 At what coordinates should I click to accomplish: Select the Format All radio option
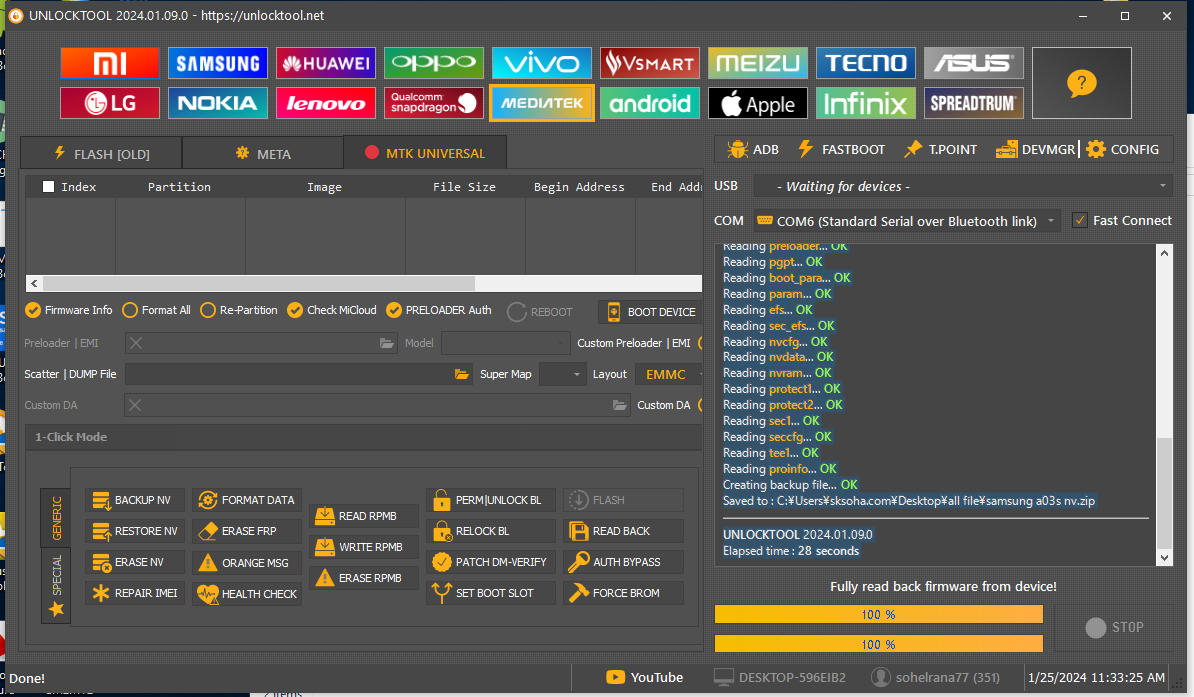[130, 310]
